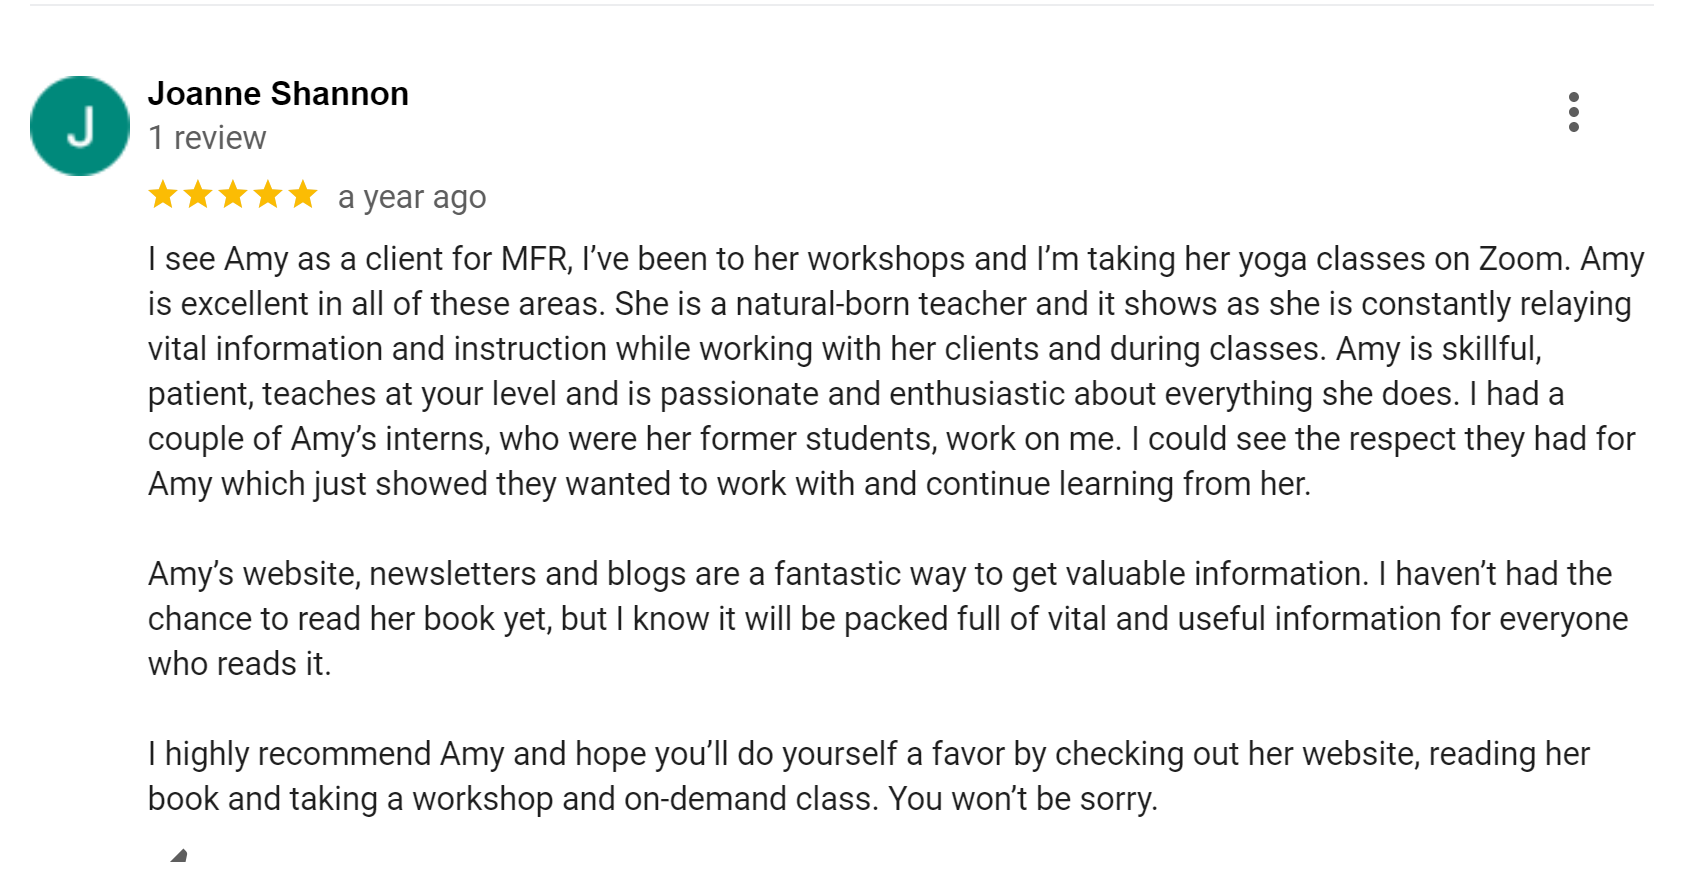Click the "1 review" count text
This screenshot has width=1700, height=895.
(207, 138)
